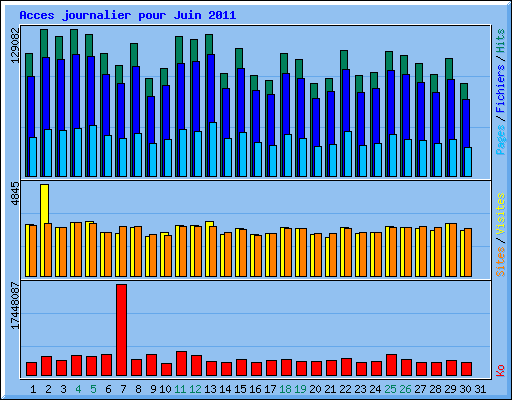Image resolution: width=512 pixels, height=400 pixels.
Task: Click the day label 1 on the x-axis
Action: [33, 389]
